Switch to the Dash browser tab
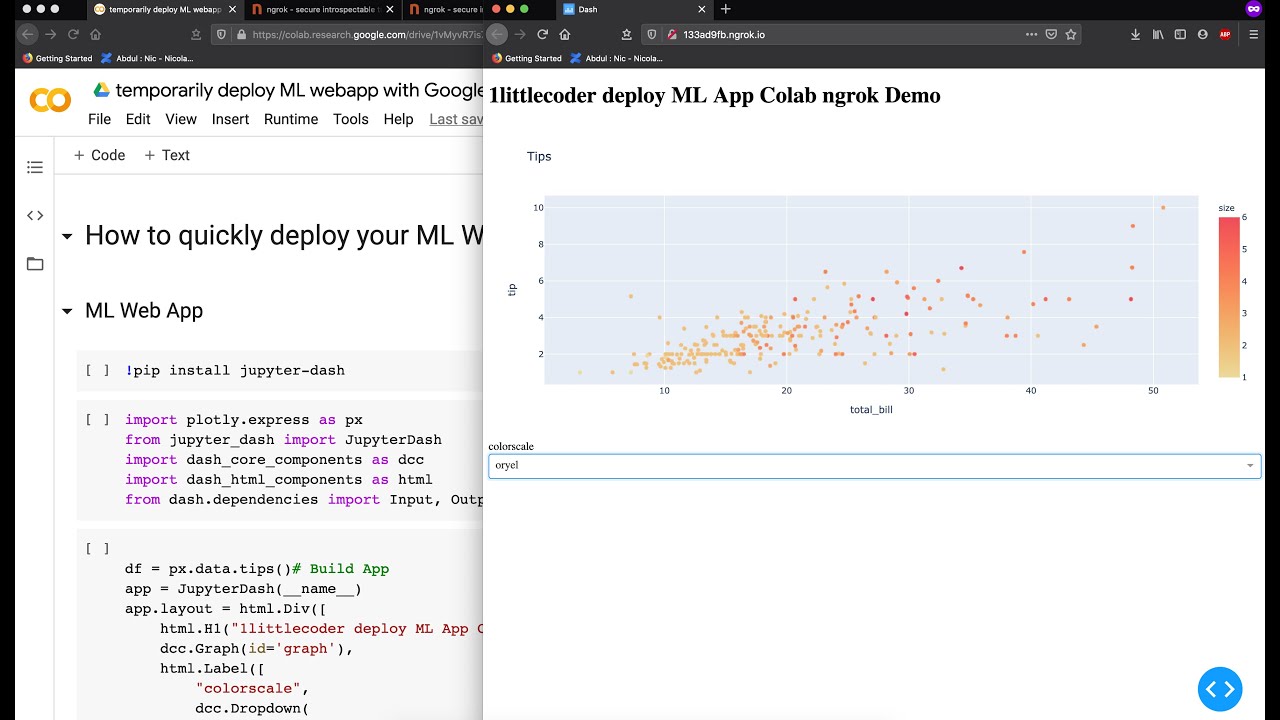The width and height of the screenshot is (1280, 720). pyautogui.click(x=630, y=9)
